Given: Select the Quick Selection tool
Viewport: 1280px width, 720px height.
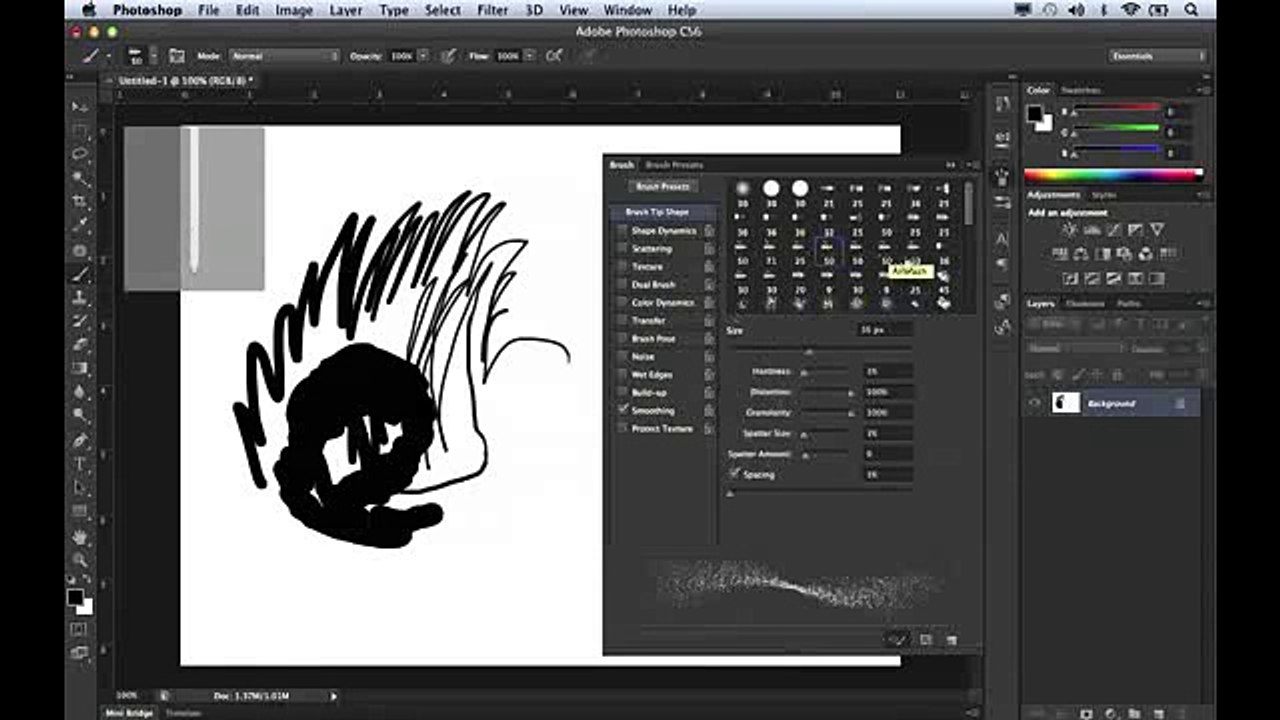Looking at the screenshot, I should click(x=80, y=178).
